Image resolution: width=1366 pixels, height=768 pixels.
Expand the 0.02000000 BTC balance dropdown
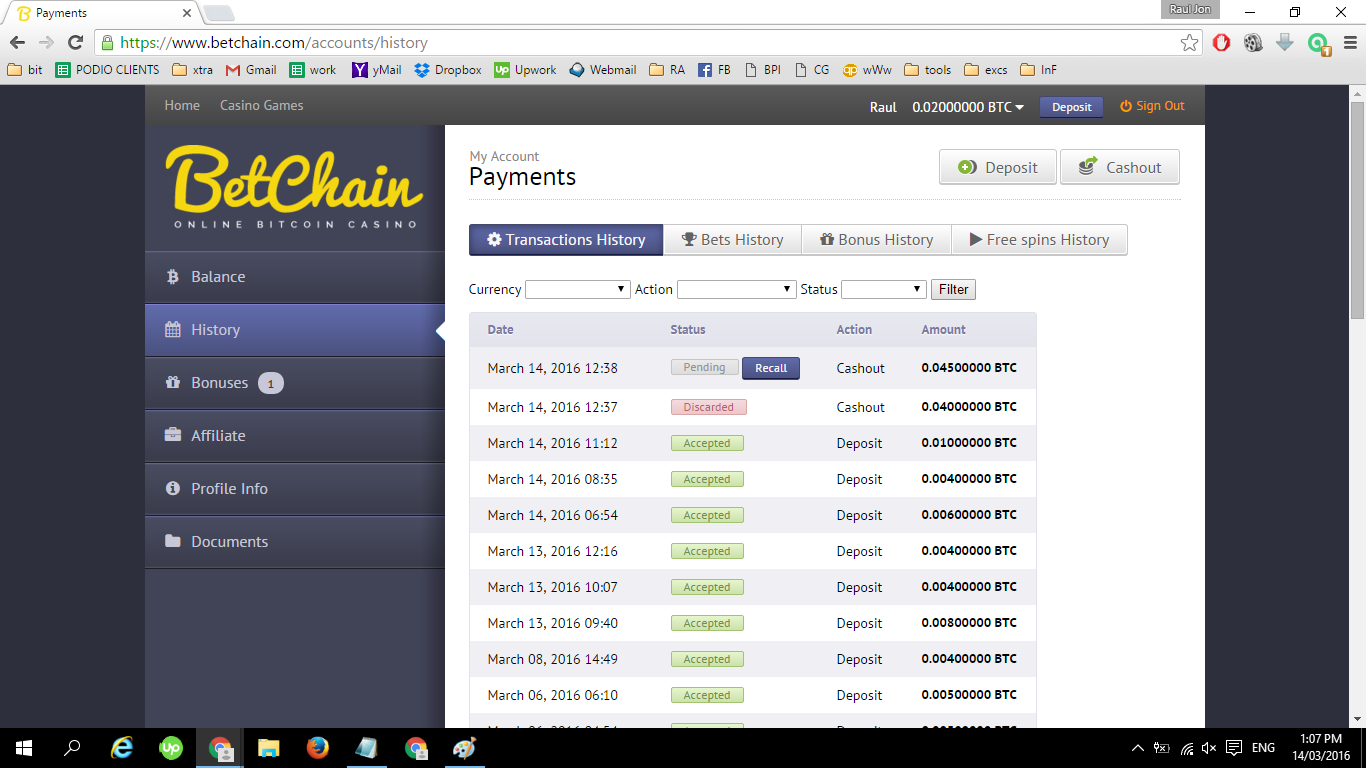[968, 107]
